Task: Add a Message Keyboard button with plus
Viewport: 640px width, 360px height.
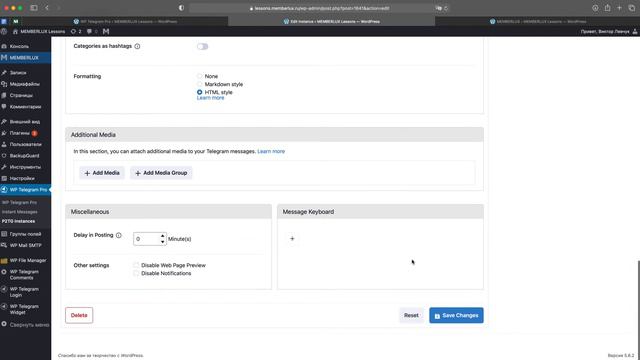Action: point(292,239)
